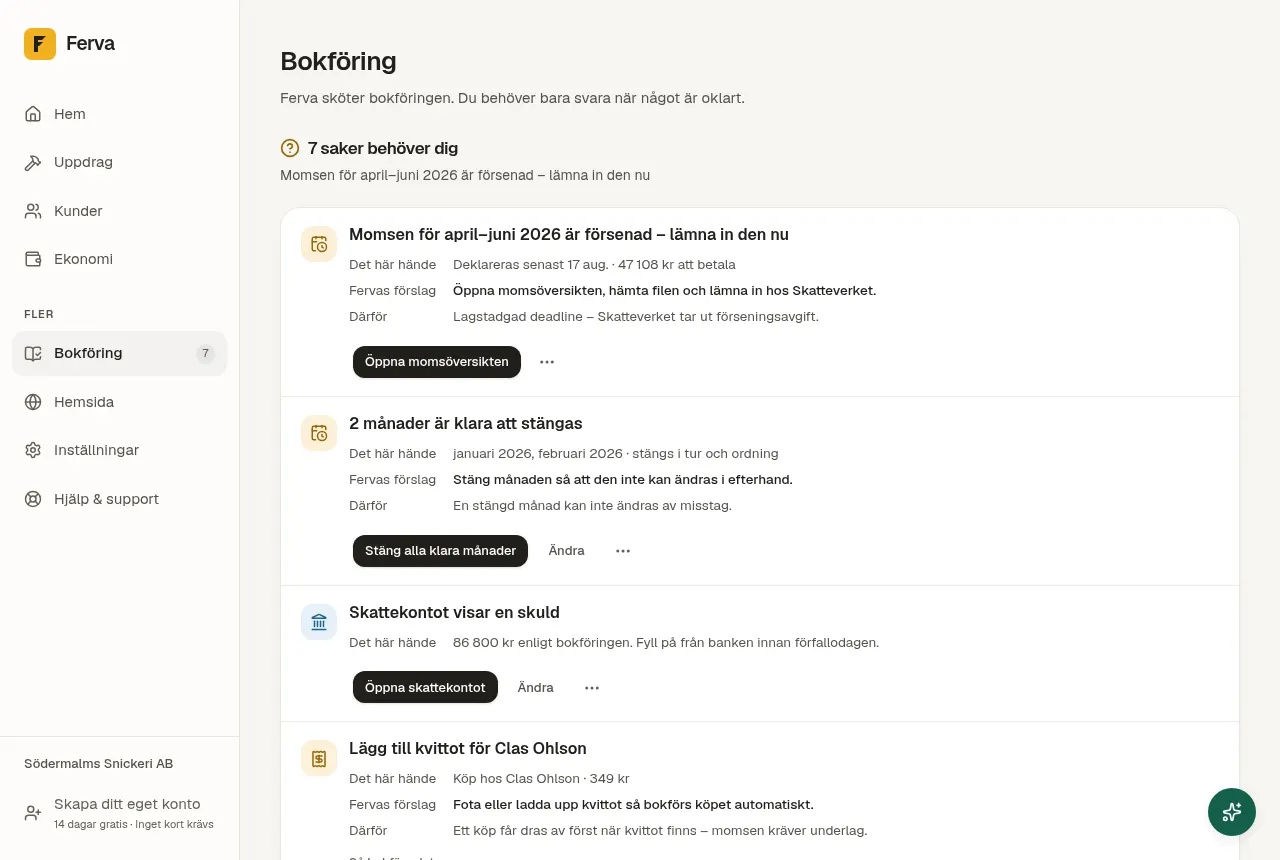
Task: Open the Kunder people icon
Action: click(x=33, y=211)
